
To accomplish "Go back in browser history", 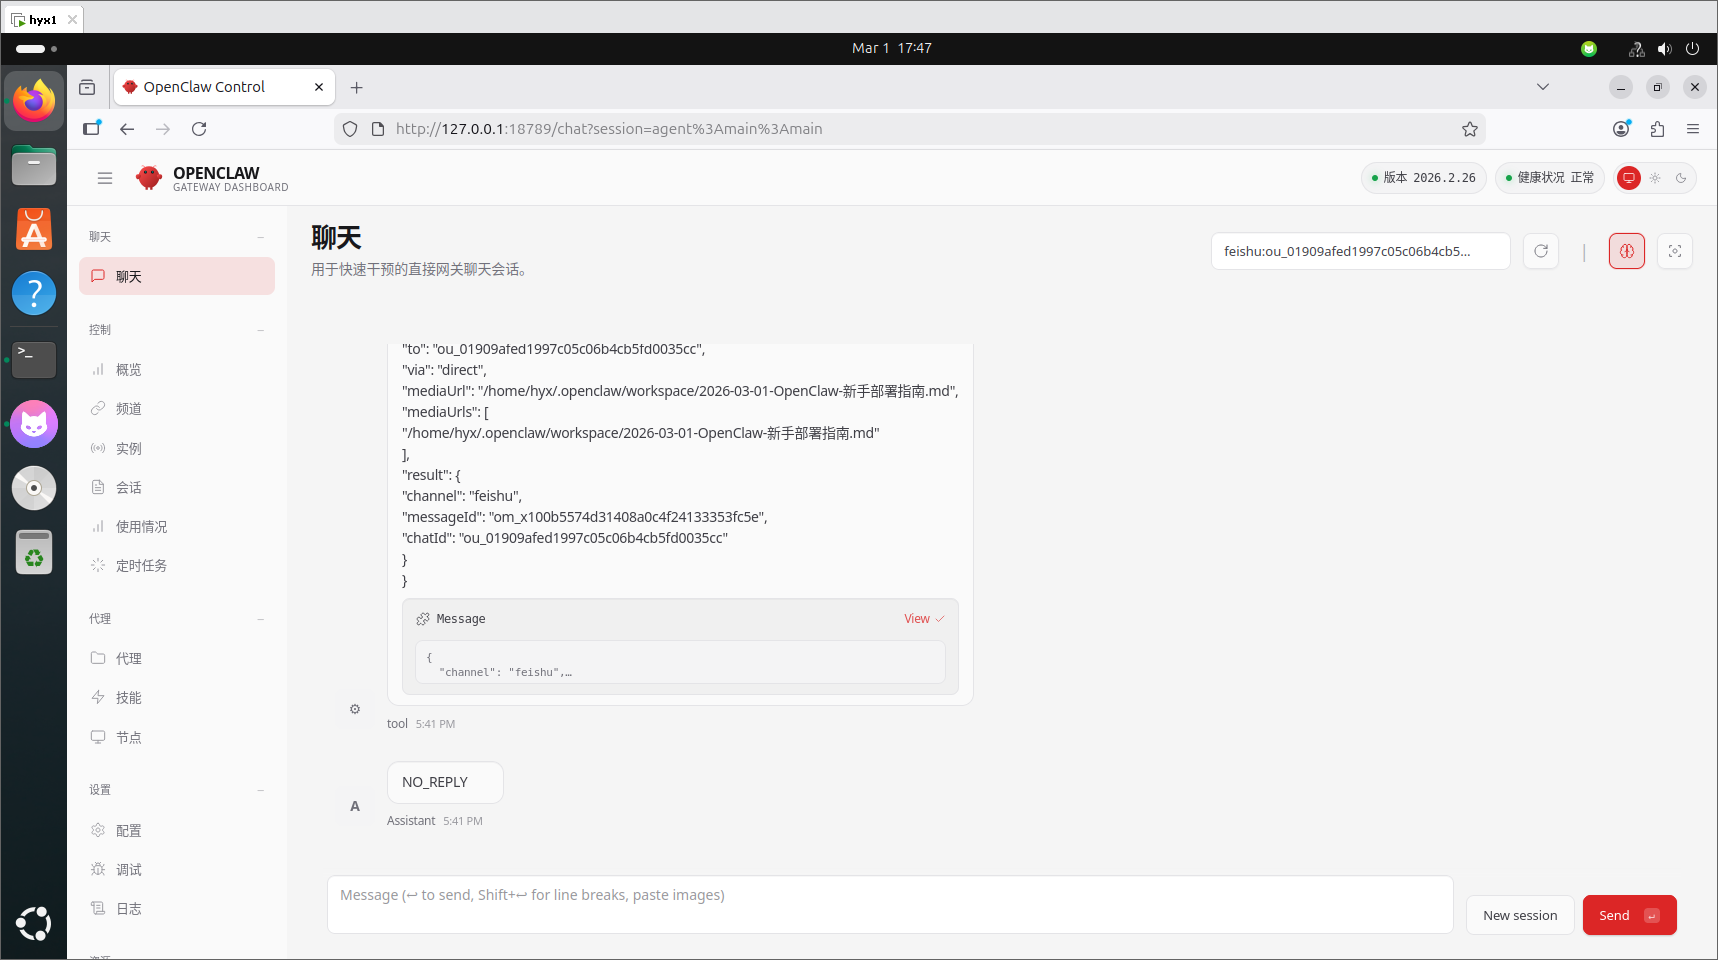I will coord(127,129).
